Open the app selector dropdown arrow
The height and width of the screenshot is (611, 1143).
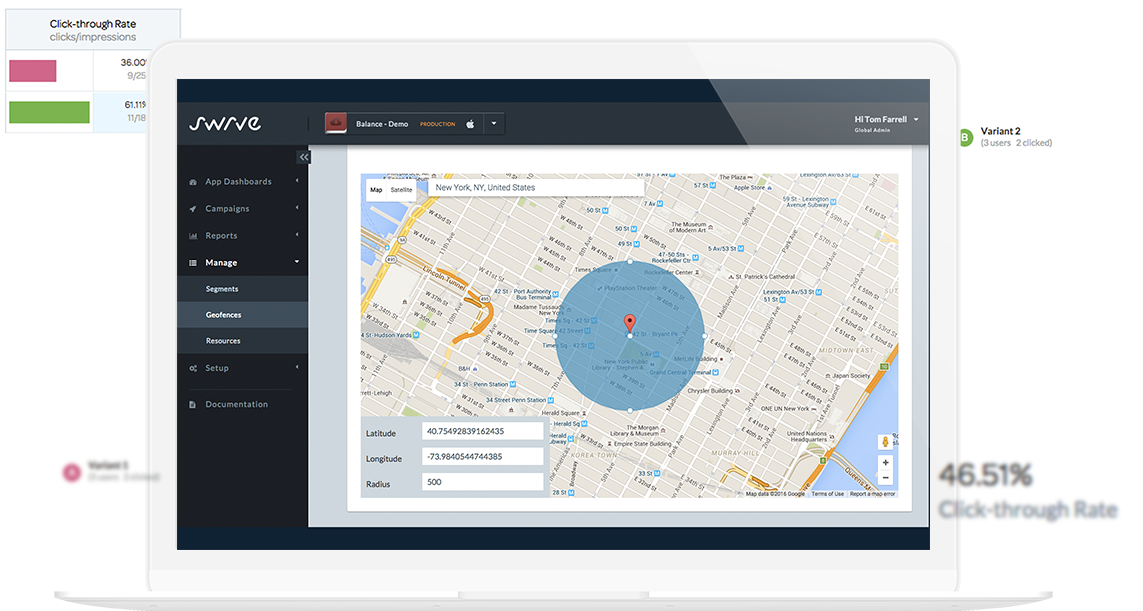[494, 124]
